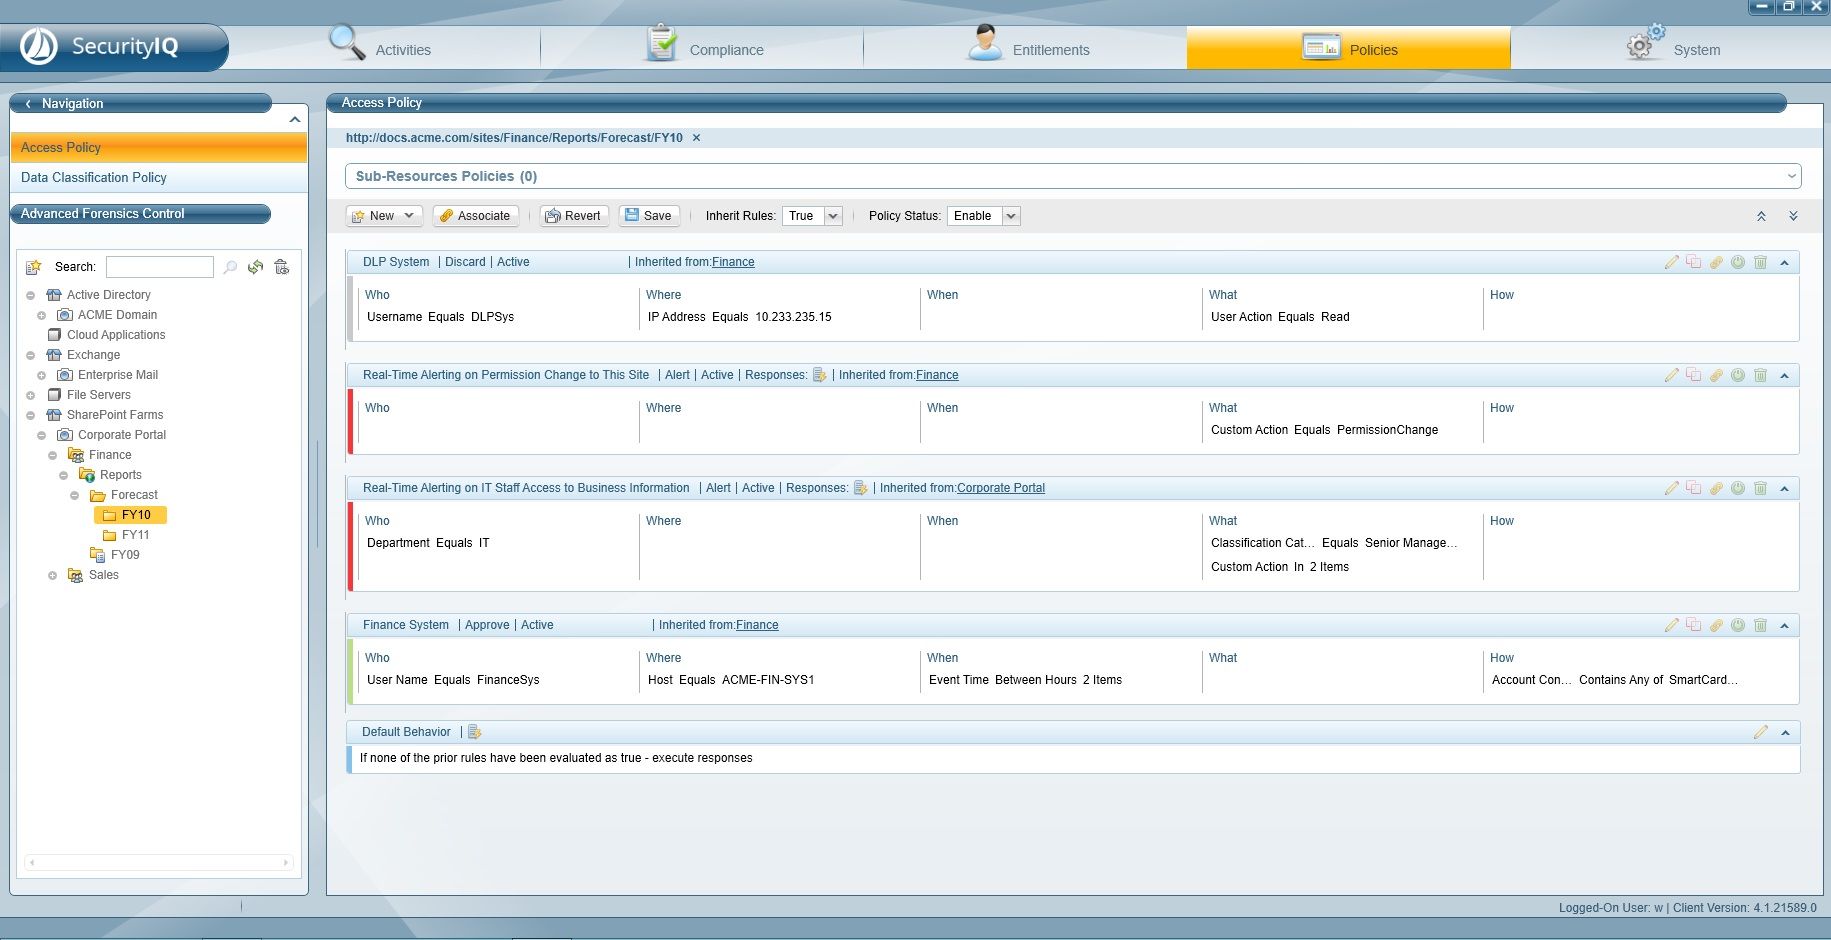Image resolution: width=1831 pixels, height=940 pixels.
Task: Go to the Entitlements tab
Action: point(1026,48)
